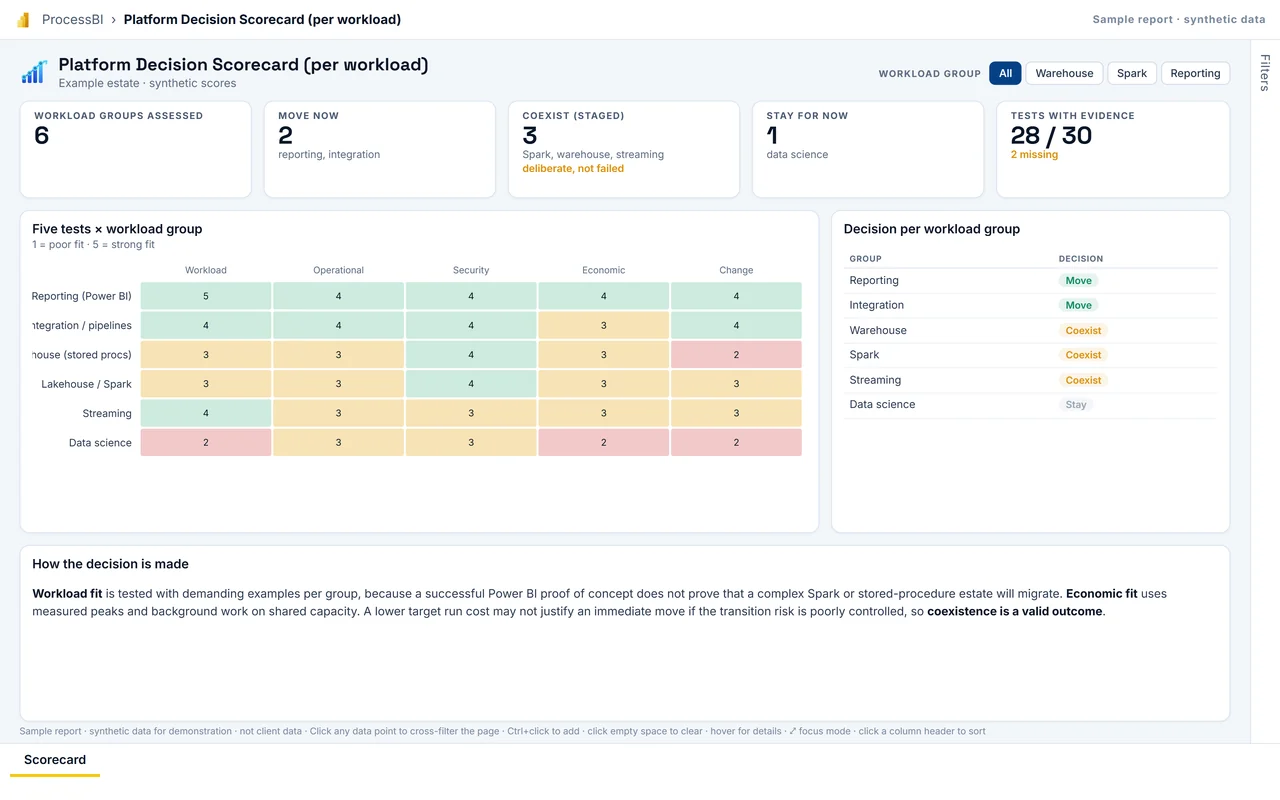Click the Move badge in the Reporting row
The width and height of the screenshot is (1280, 800).
point(1078,281)
